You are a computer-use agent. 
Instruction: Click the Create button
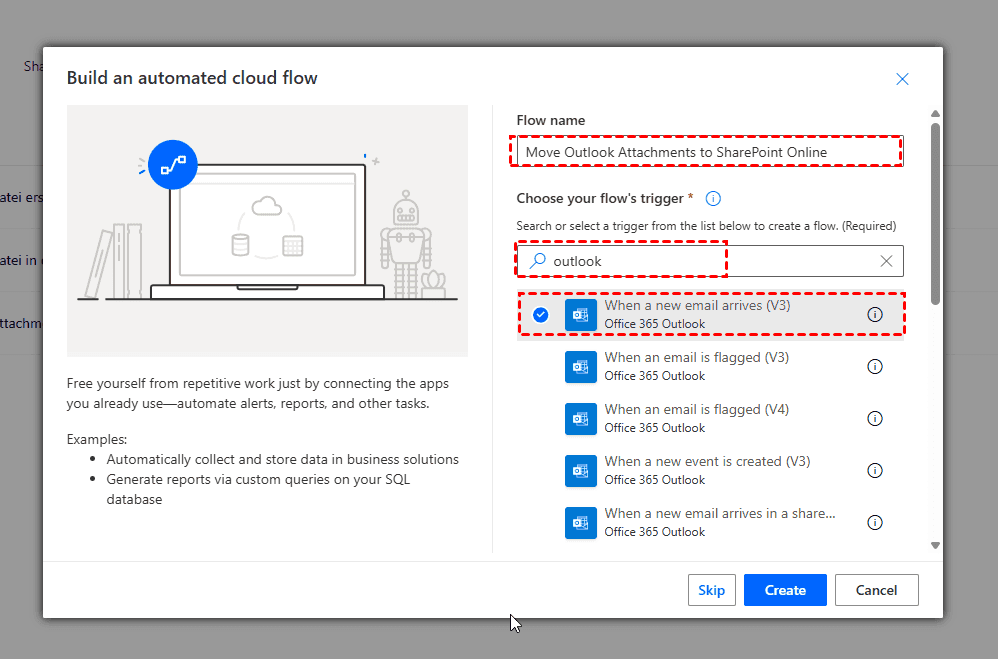pyautogui.click(x=785, y=590)
